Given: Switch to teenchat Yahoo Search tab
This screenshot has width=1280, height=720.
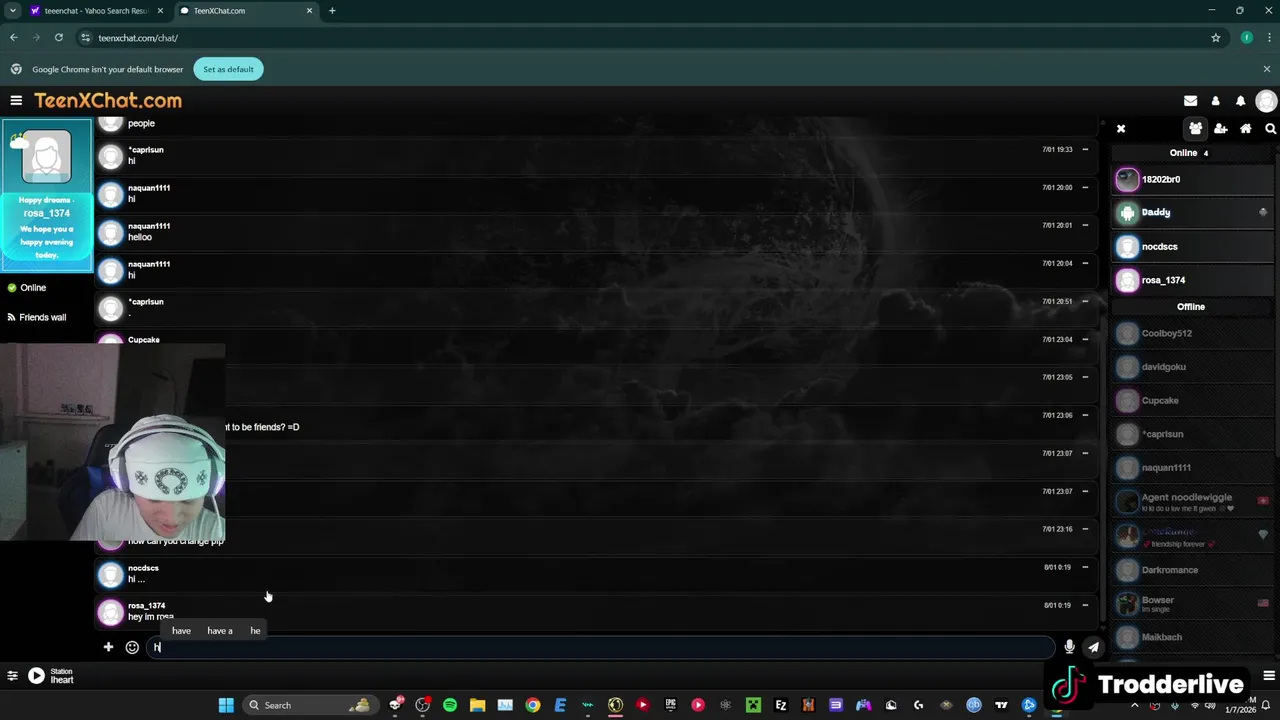Looking at the screenshot, I should coord(94,11).
